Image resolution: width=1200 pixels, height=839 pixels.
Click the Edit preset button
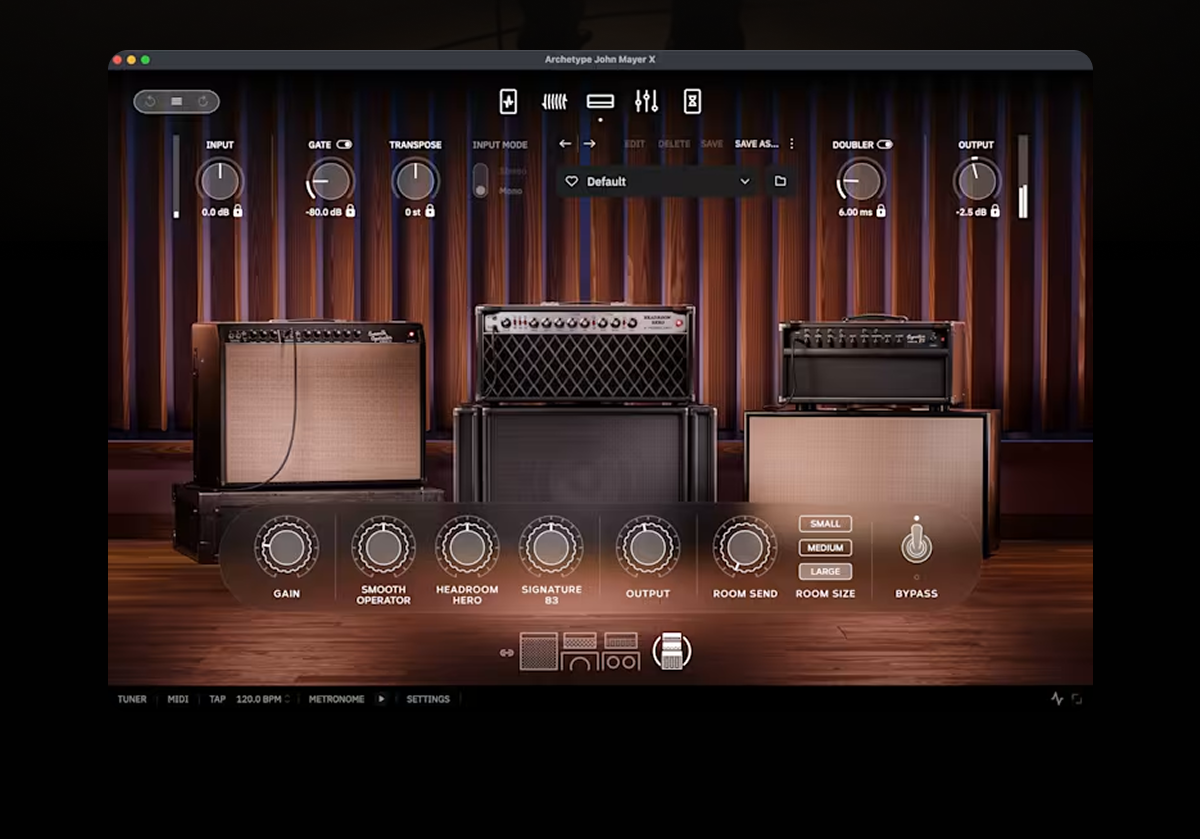(635, 144)
